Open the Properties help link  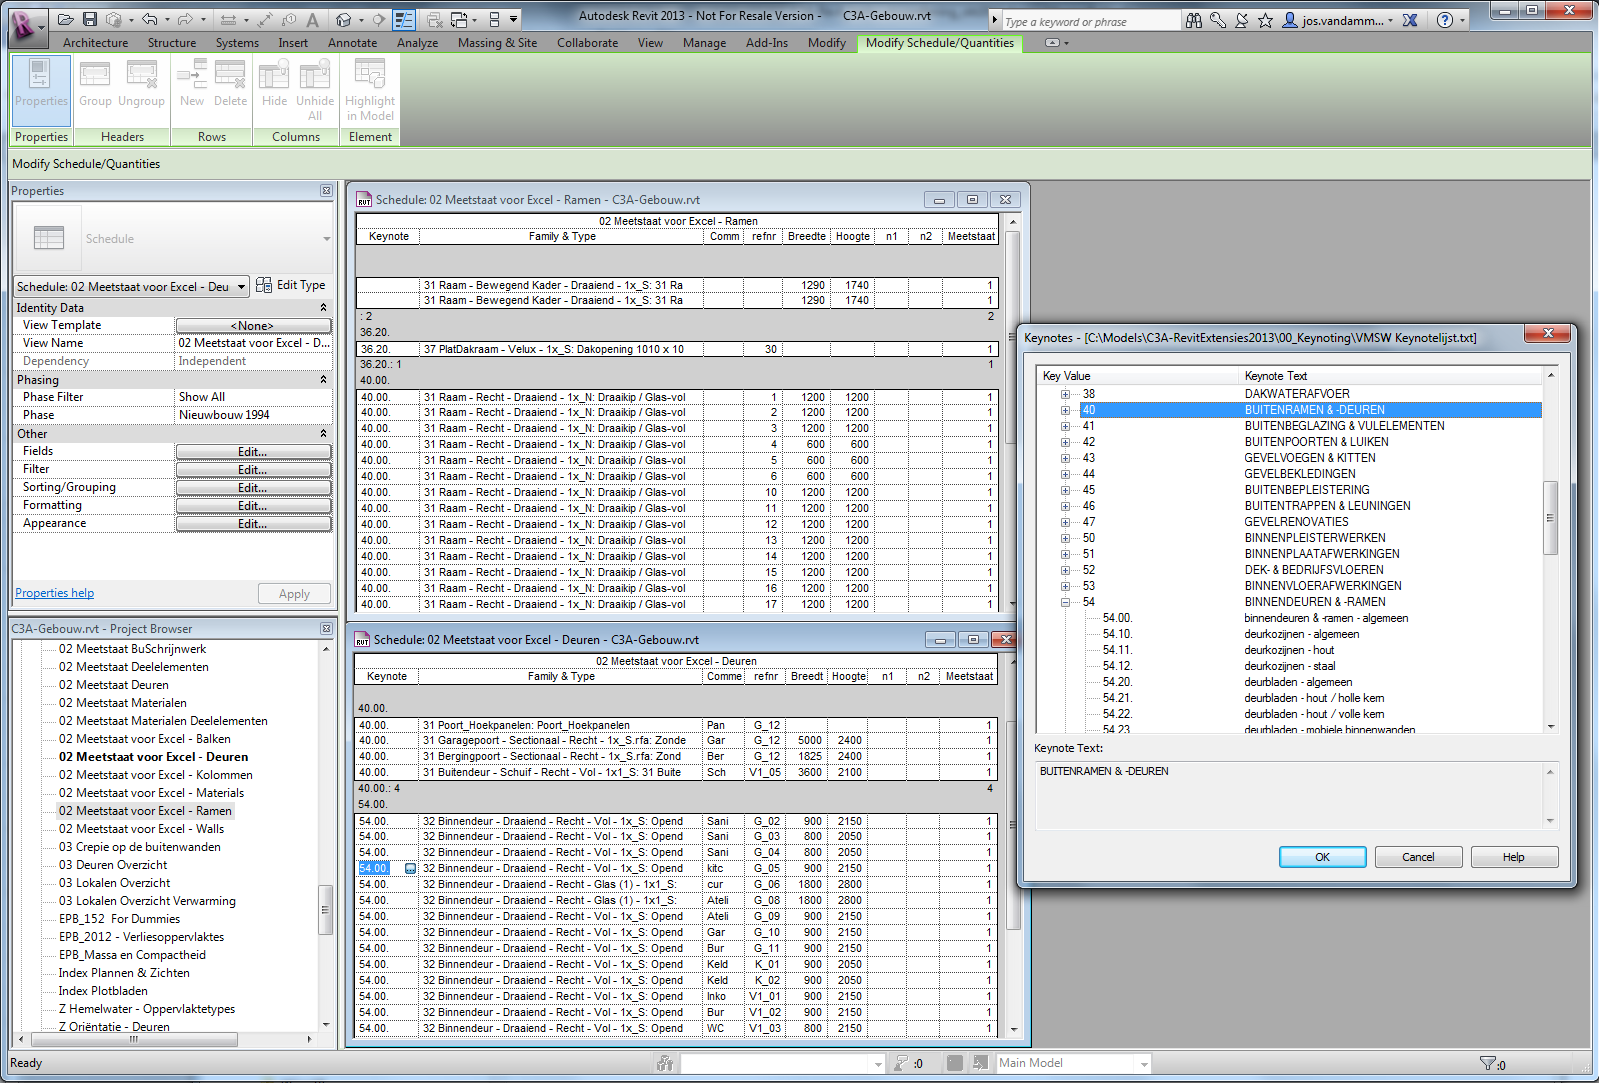54,593
